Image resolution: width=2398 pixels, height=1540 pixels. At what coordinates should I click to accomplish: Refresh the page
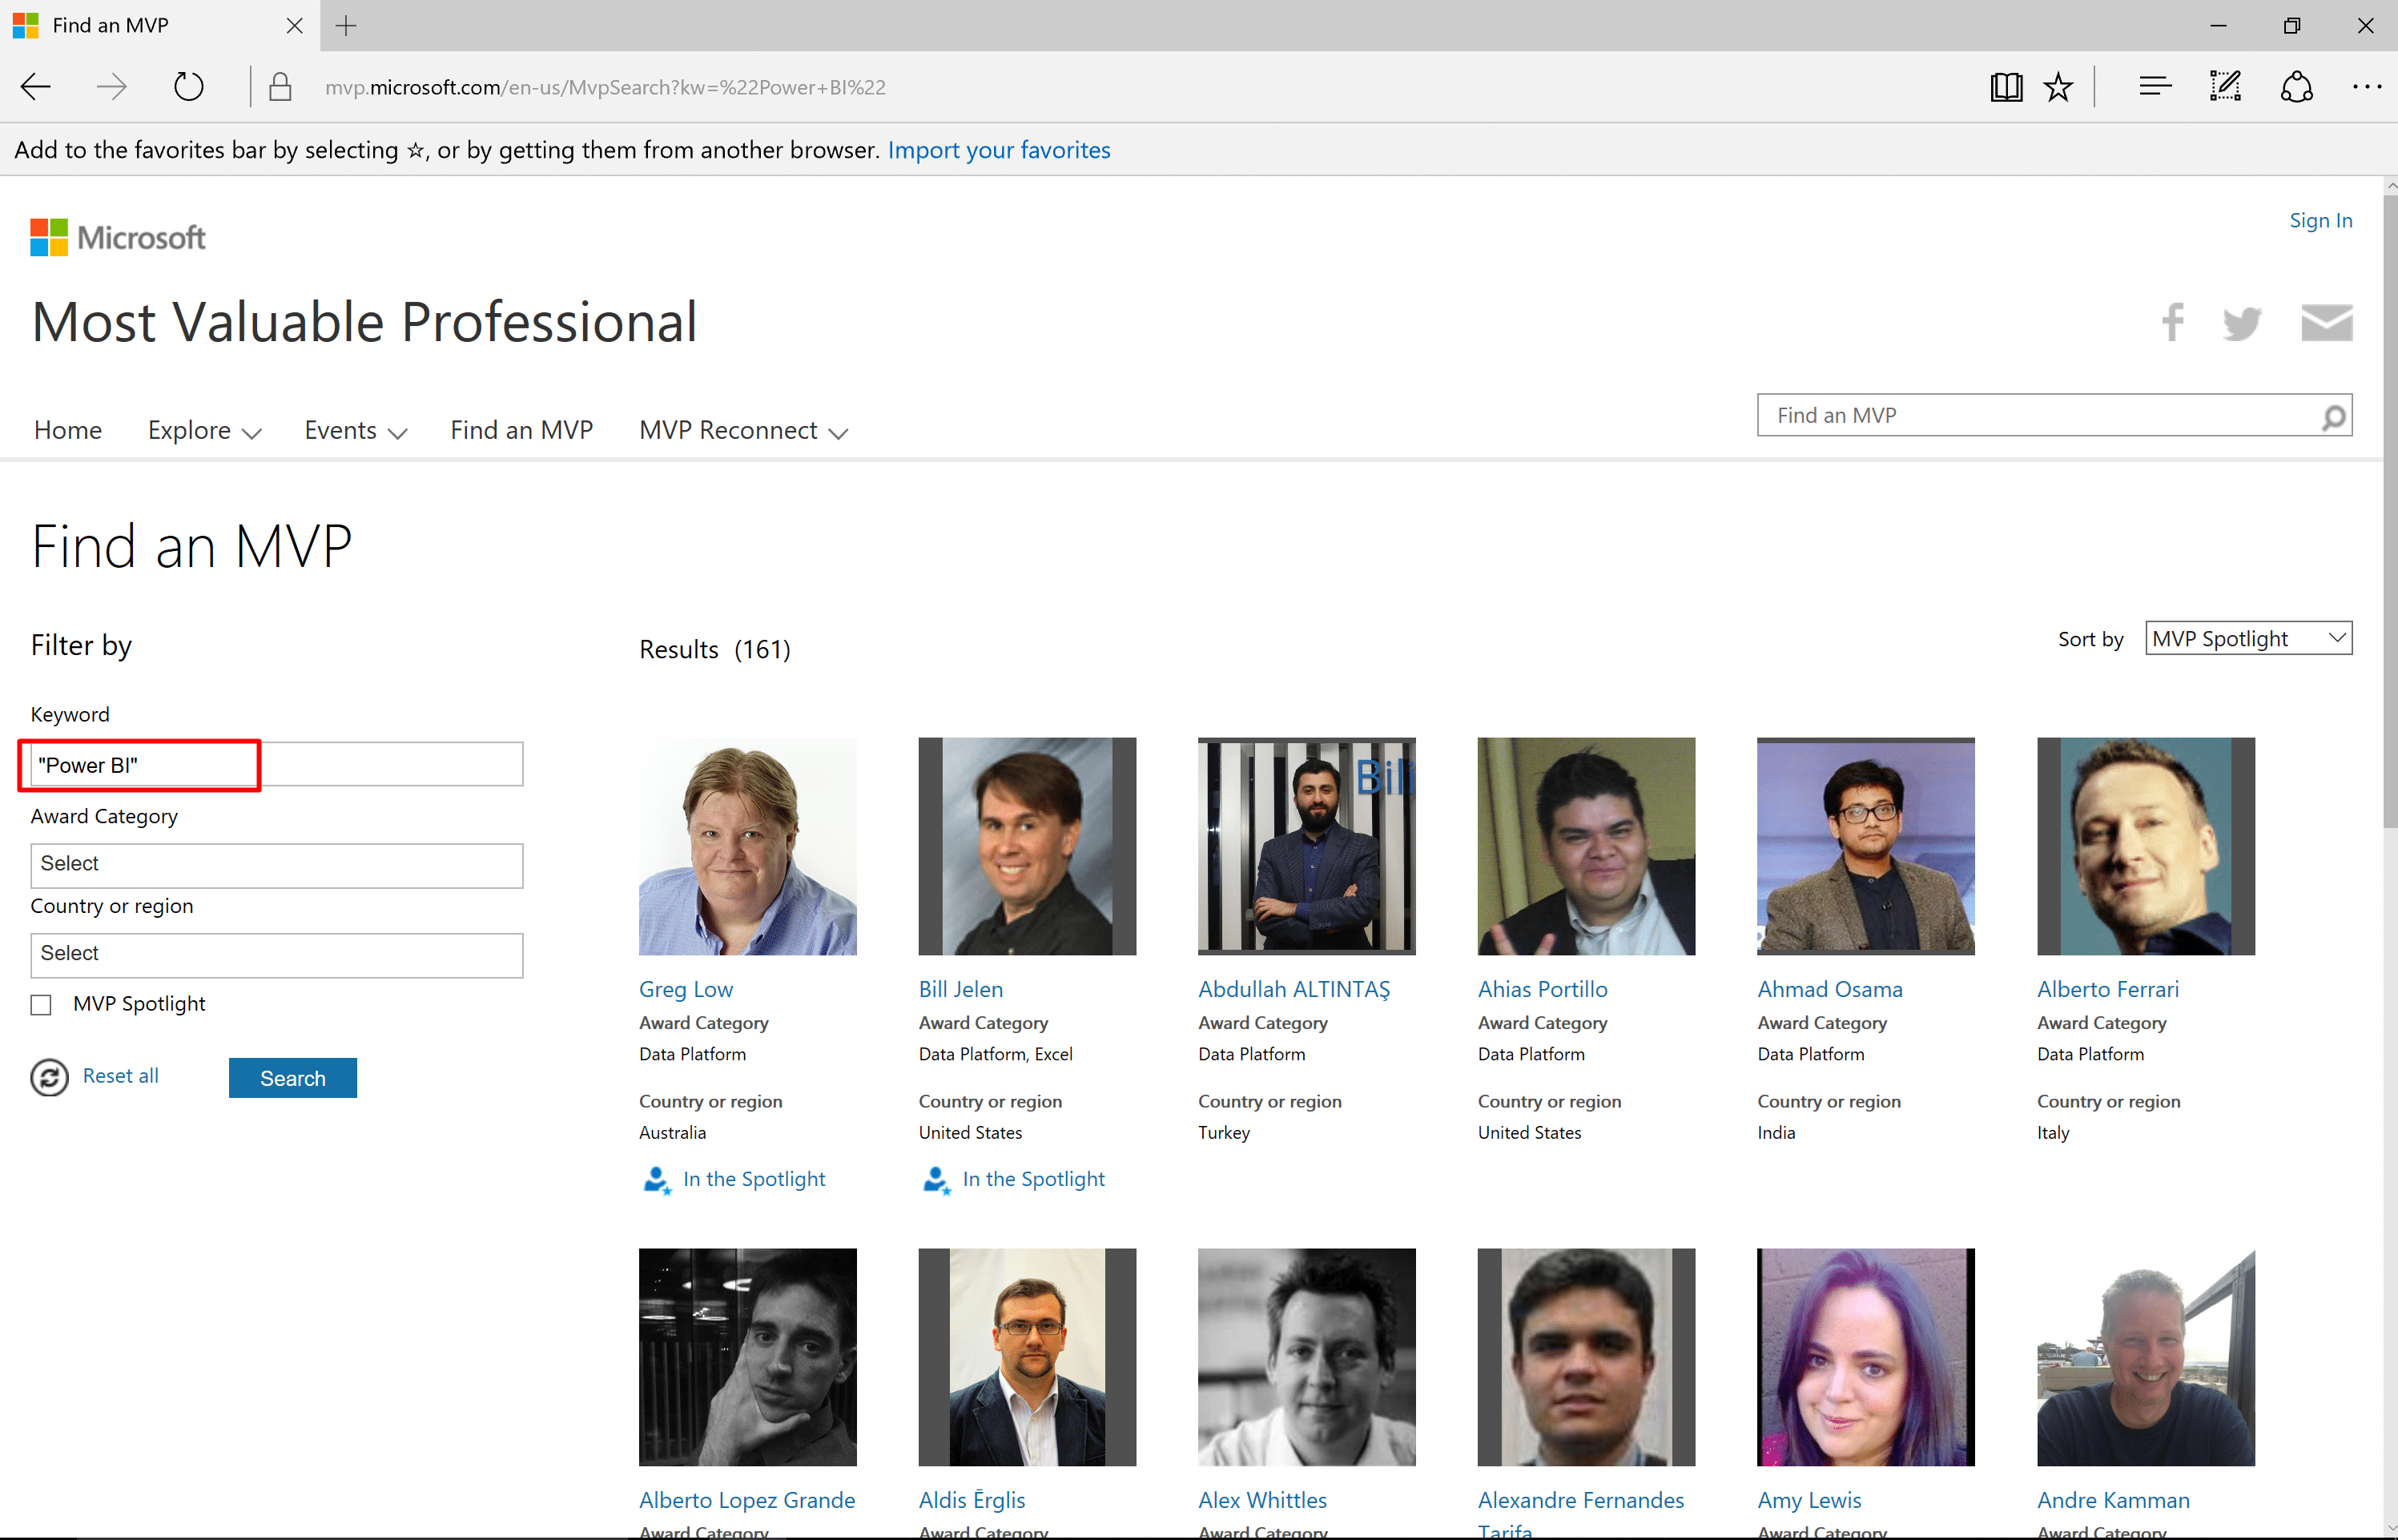click(188, 87)
